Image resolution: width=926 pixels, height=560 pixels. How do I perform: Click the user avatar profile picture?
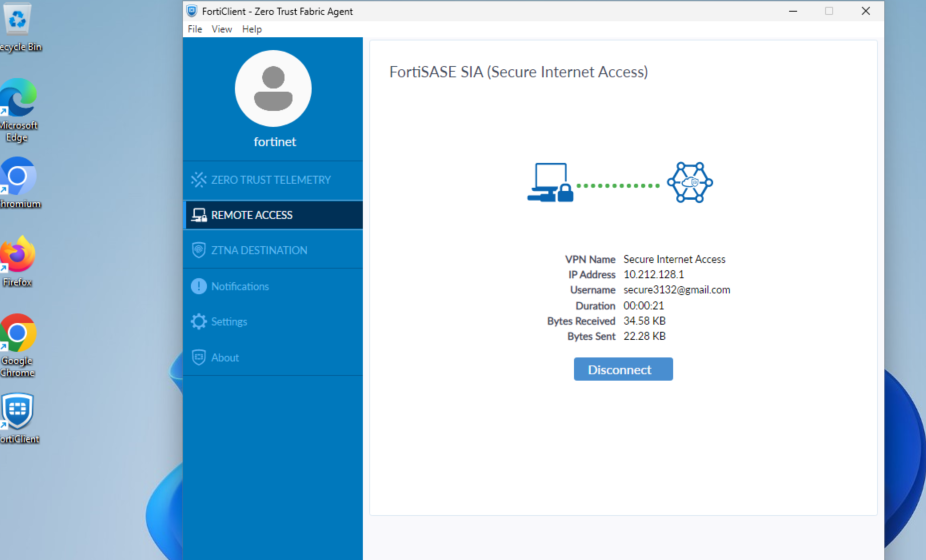point(273,89)
